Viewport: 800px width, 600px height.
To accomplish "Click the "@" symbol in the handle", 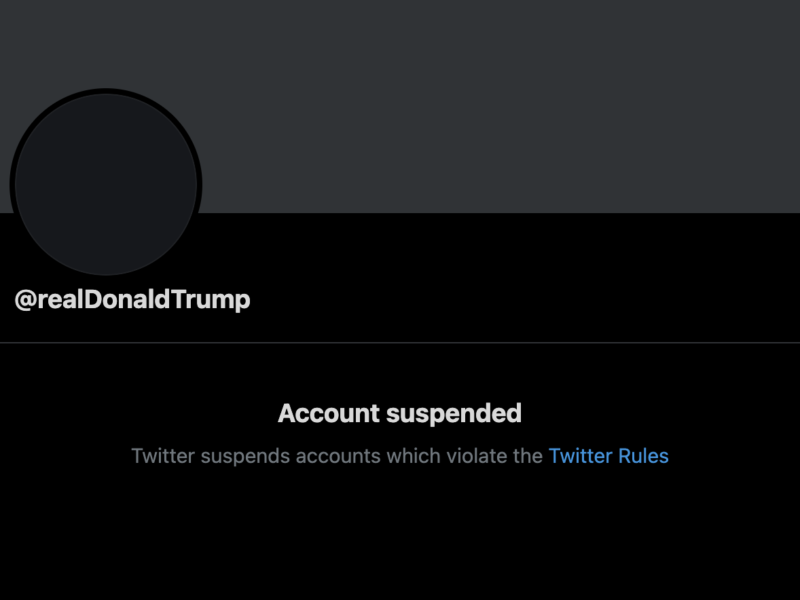I will 25,299.
